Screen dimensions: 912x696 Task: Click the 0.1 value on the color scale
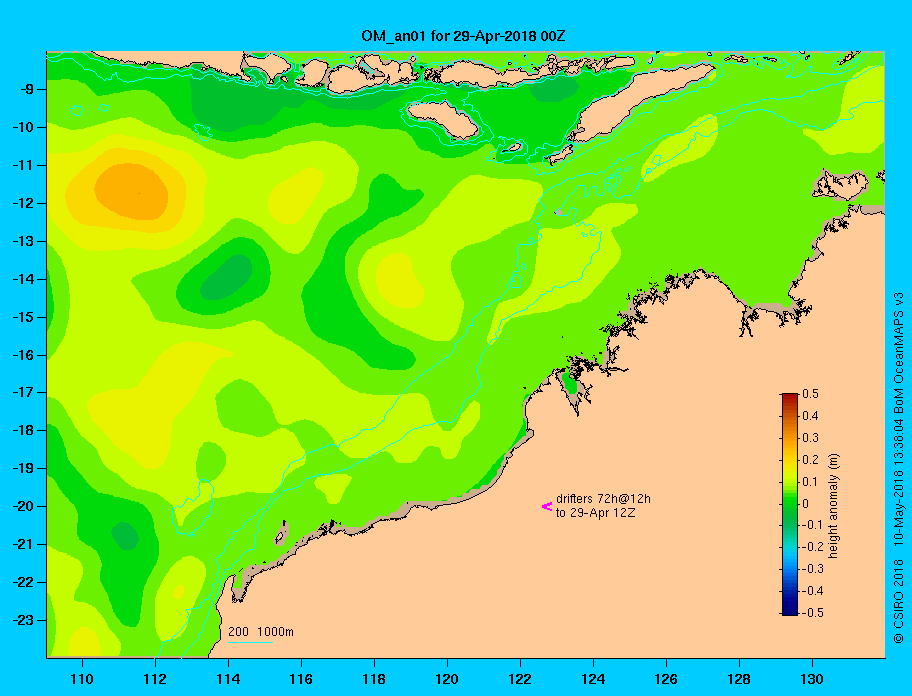(810, 482)
